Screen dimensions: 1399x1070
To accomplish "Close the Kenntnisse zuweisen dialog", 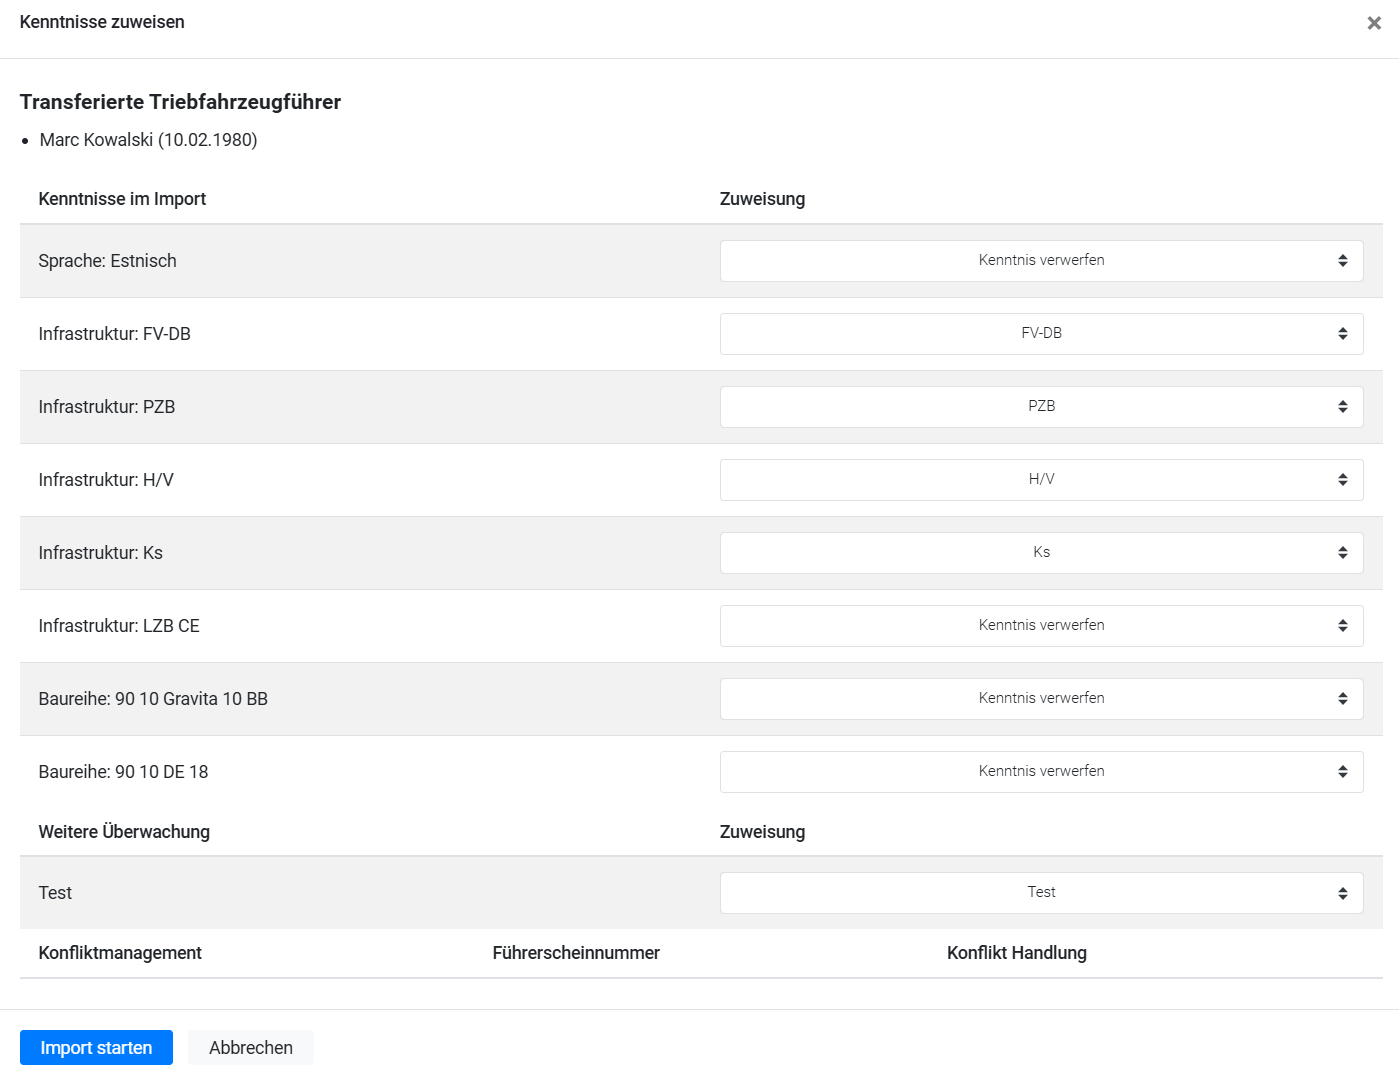I will pyautogui.click(x=1374, y=23).
